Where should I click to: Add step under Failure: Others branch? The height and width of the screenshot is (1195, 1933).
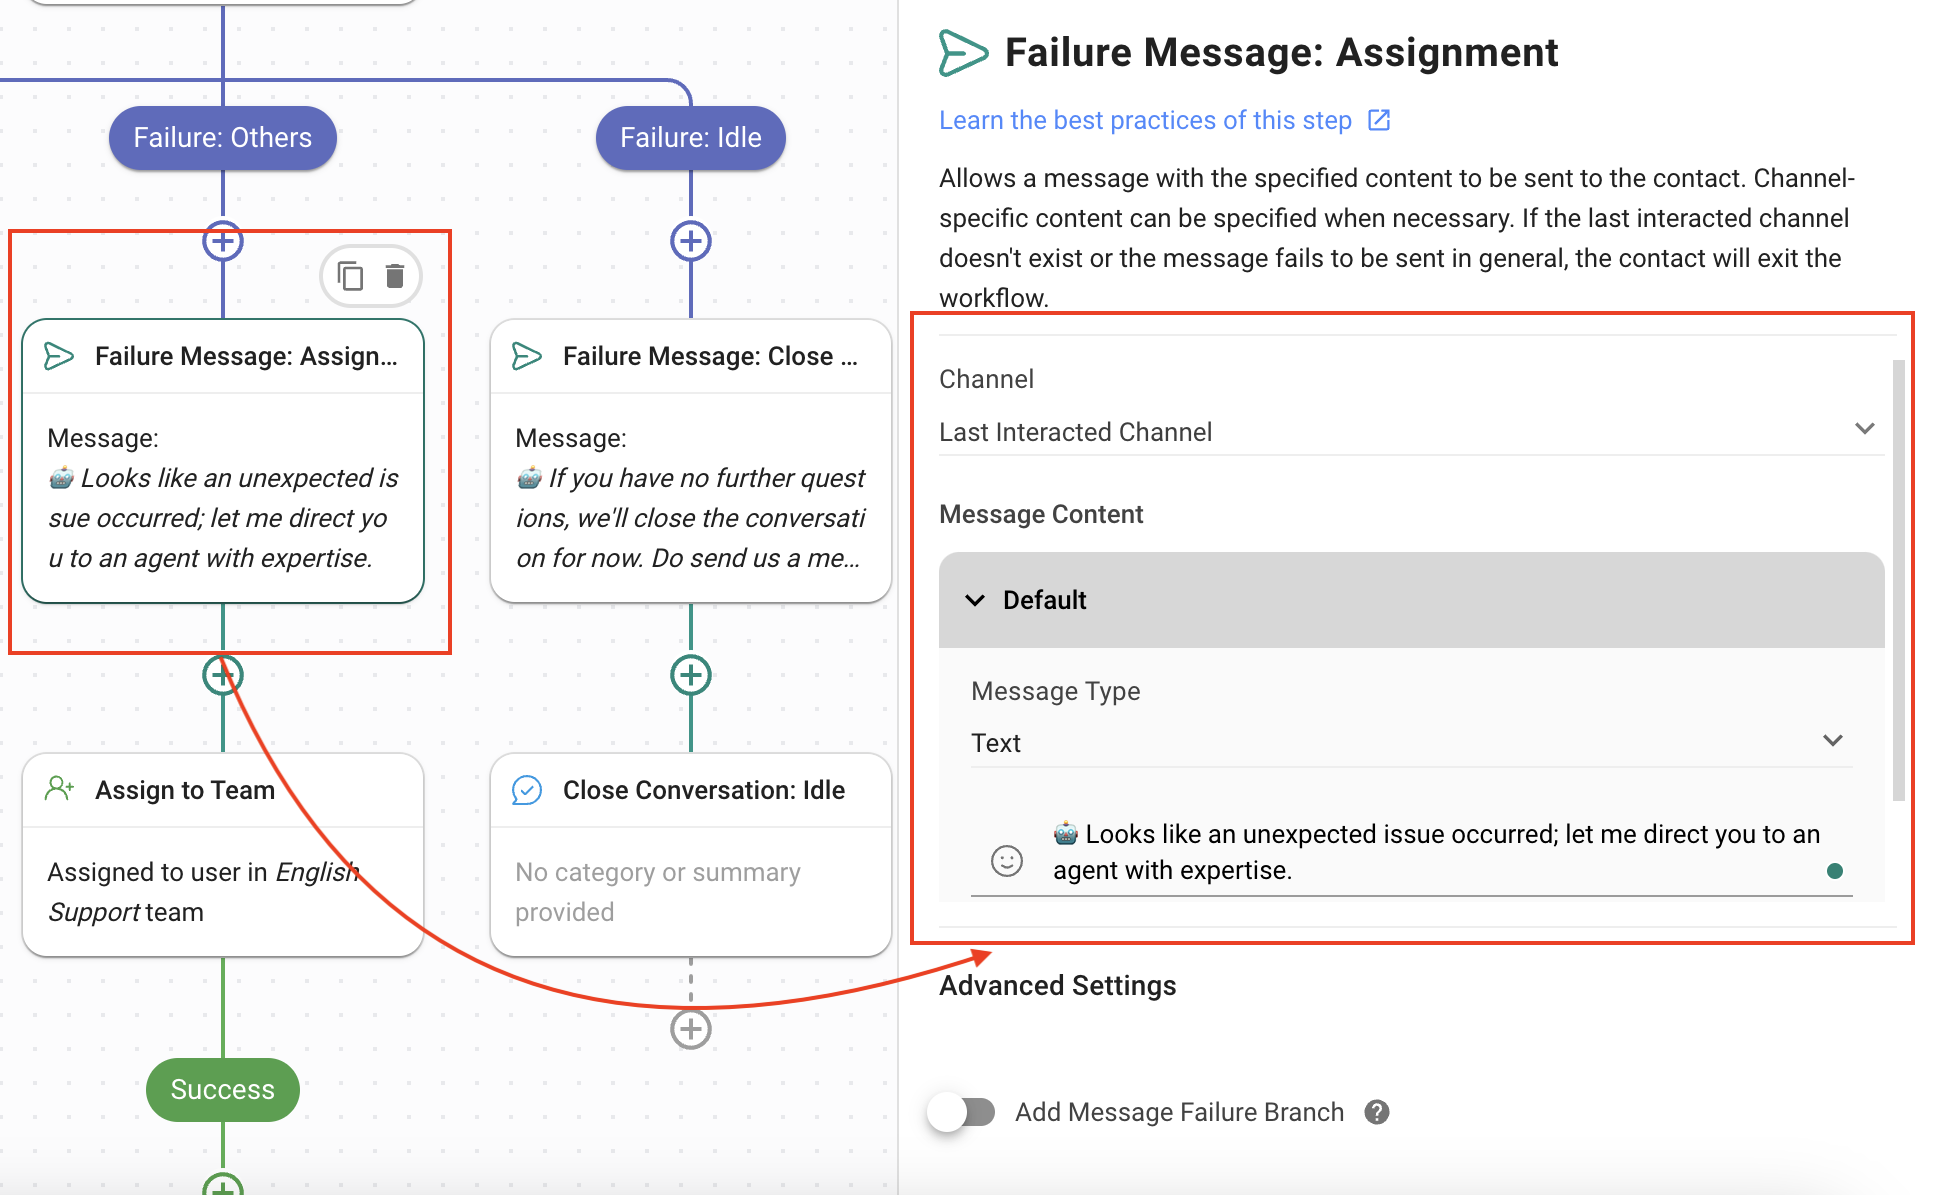pyautogui.click(x=222, y=241)
